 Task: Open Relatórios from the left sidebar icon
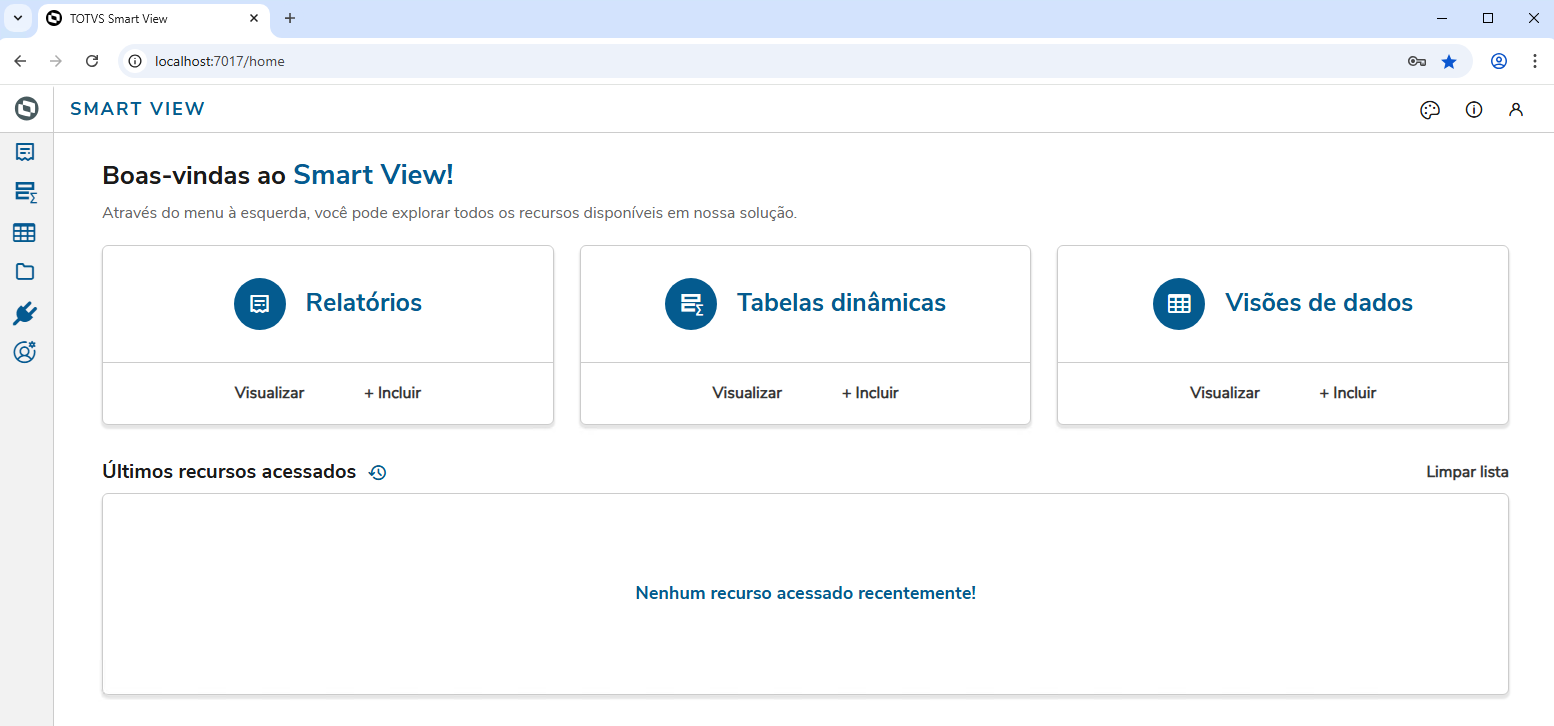[x=25, y=152]
